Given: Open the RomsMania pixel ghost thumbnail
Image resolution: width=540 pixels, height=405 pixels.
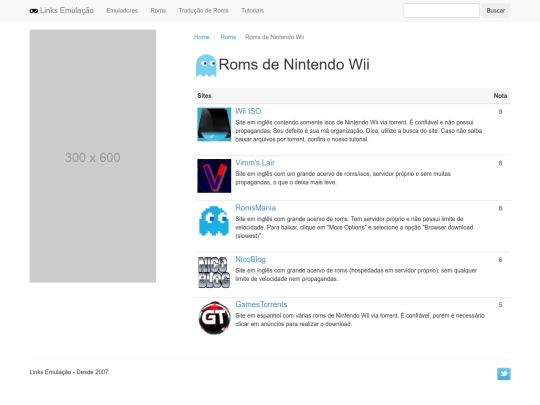Looking at the screenshot, I should coord(214,221).
